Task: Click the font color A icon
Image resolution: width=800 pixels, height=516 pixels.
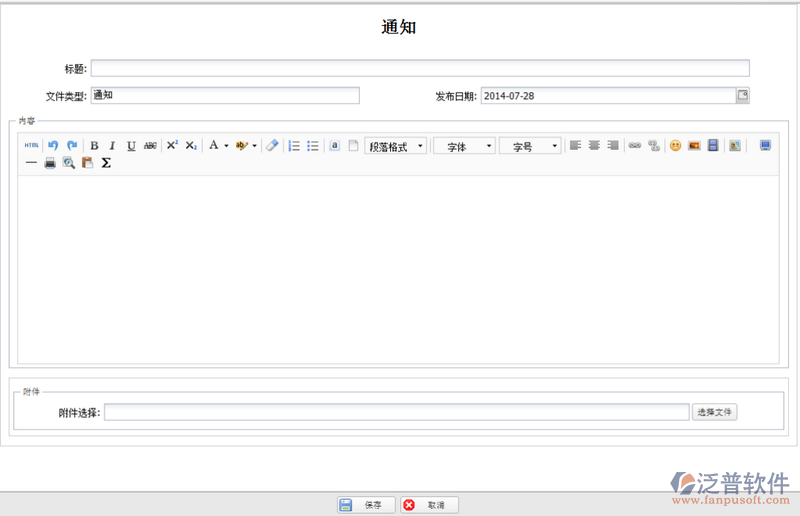Action: 214,145
